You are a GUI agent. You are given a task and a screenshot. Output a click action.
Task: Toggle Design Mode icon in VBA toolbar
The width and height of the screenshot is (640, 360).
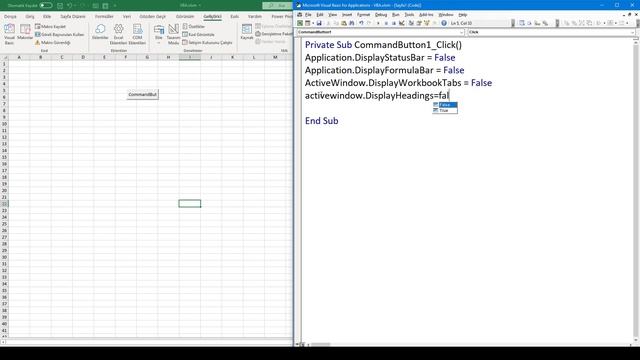pos(402,23)
